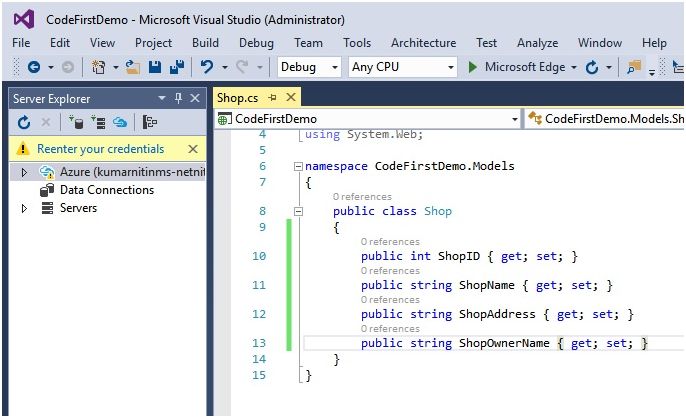Toggle pin on the Shop.cs tab

pyautogui.click(x=273, y=98)
